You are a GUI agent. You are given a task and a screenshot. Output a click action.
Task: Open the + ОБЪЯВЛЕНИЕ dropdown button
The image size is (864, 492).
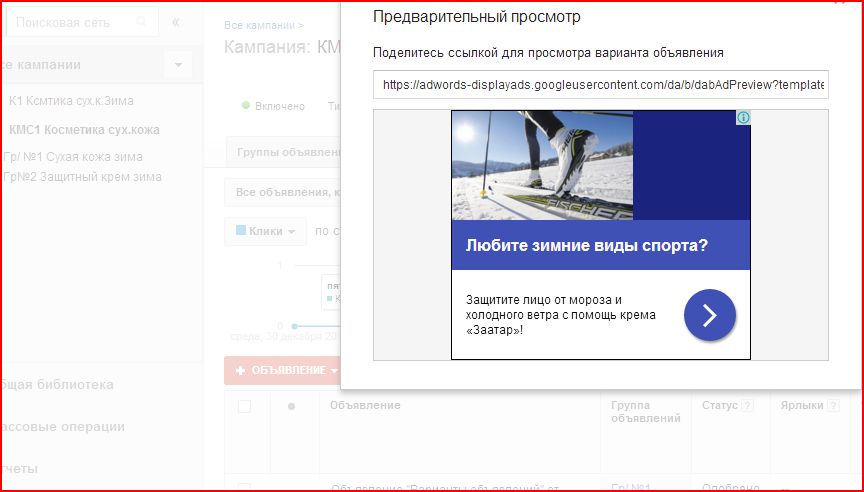click(x=283, y=371)
